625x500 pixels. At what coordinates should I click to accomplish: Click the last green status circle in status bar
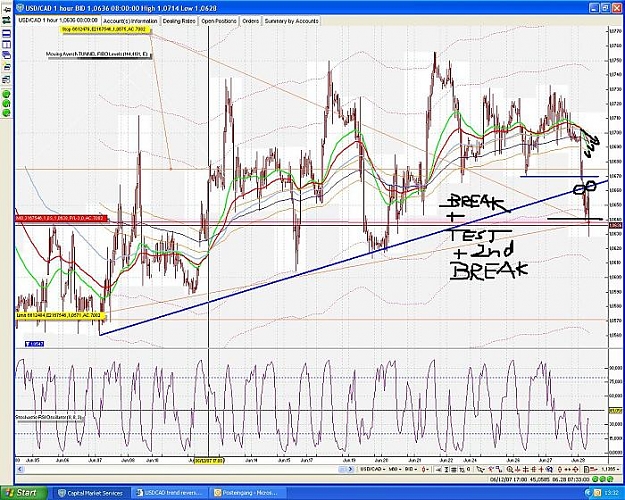610,479
